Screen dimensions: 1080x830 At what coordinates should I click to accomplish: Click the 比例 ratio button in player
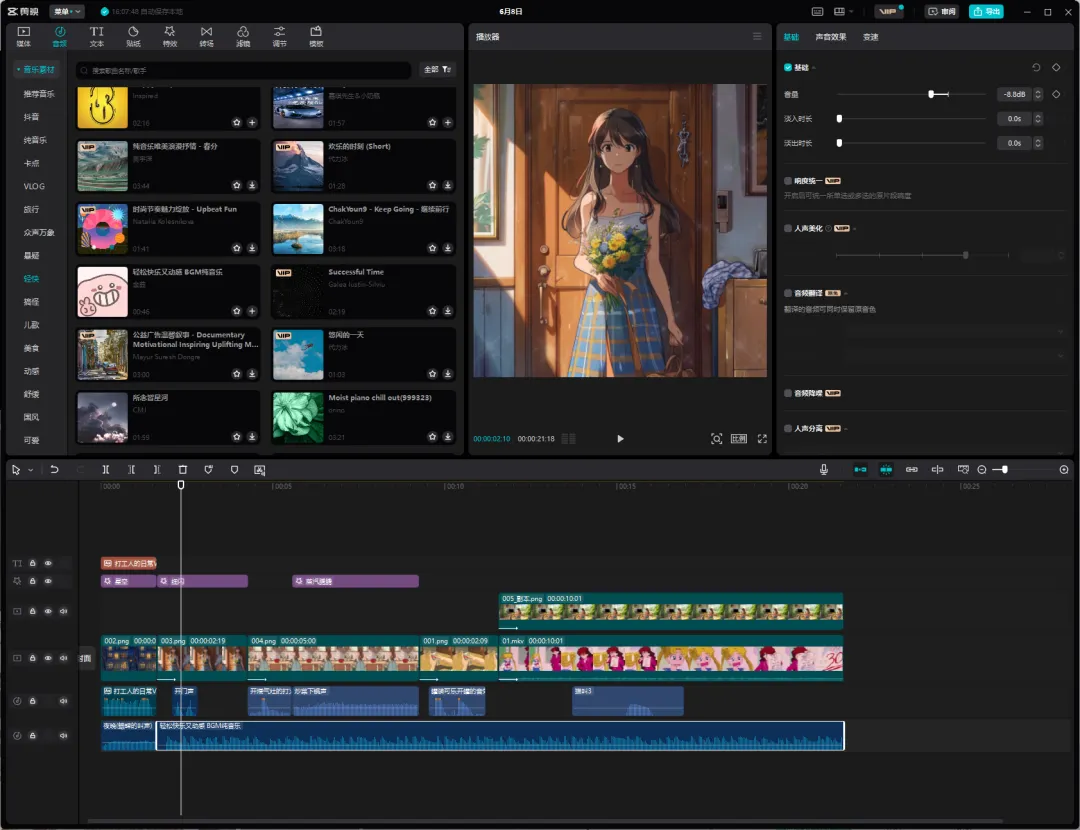tap(739, 439)
